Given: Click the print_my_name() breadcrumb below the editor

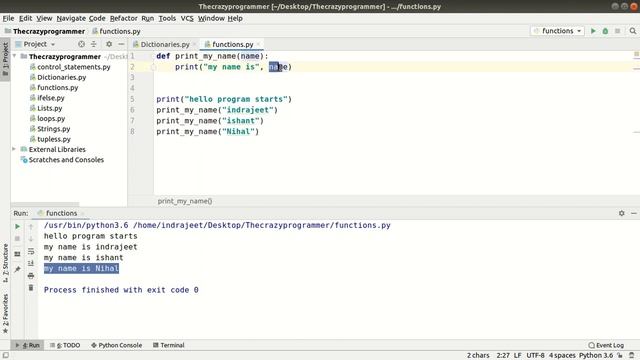Looking at the screenshot, I should [x=185, y=201].
